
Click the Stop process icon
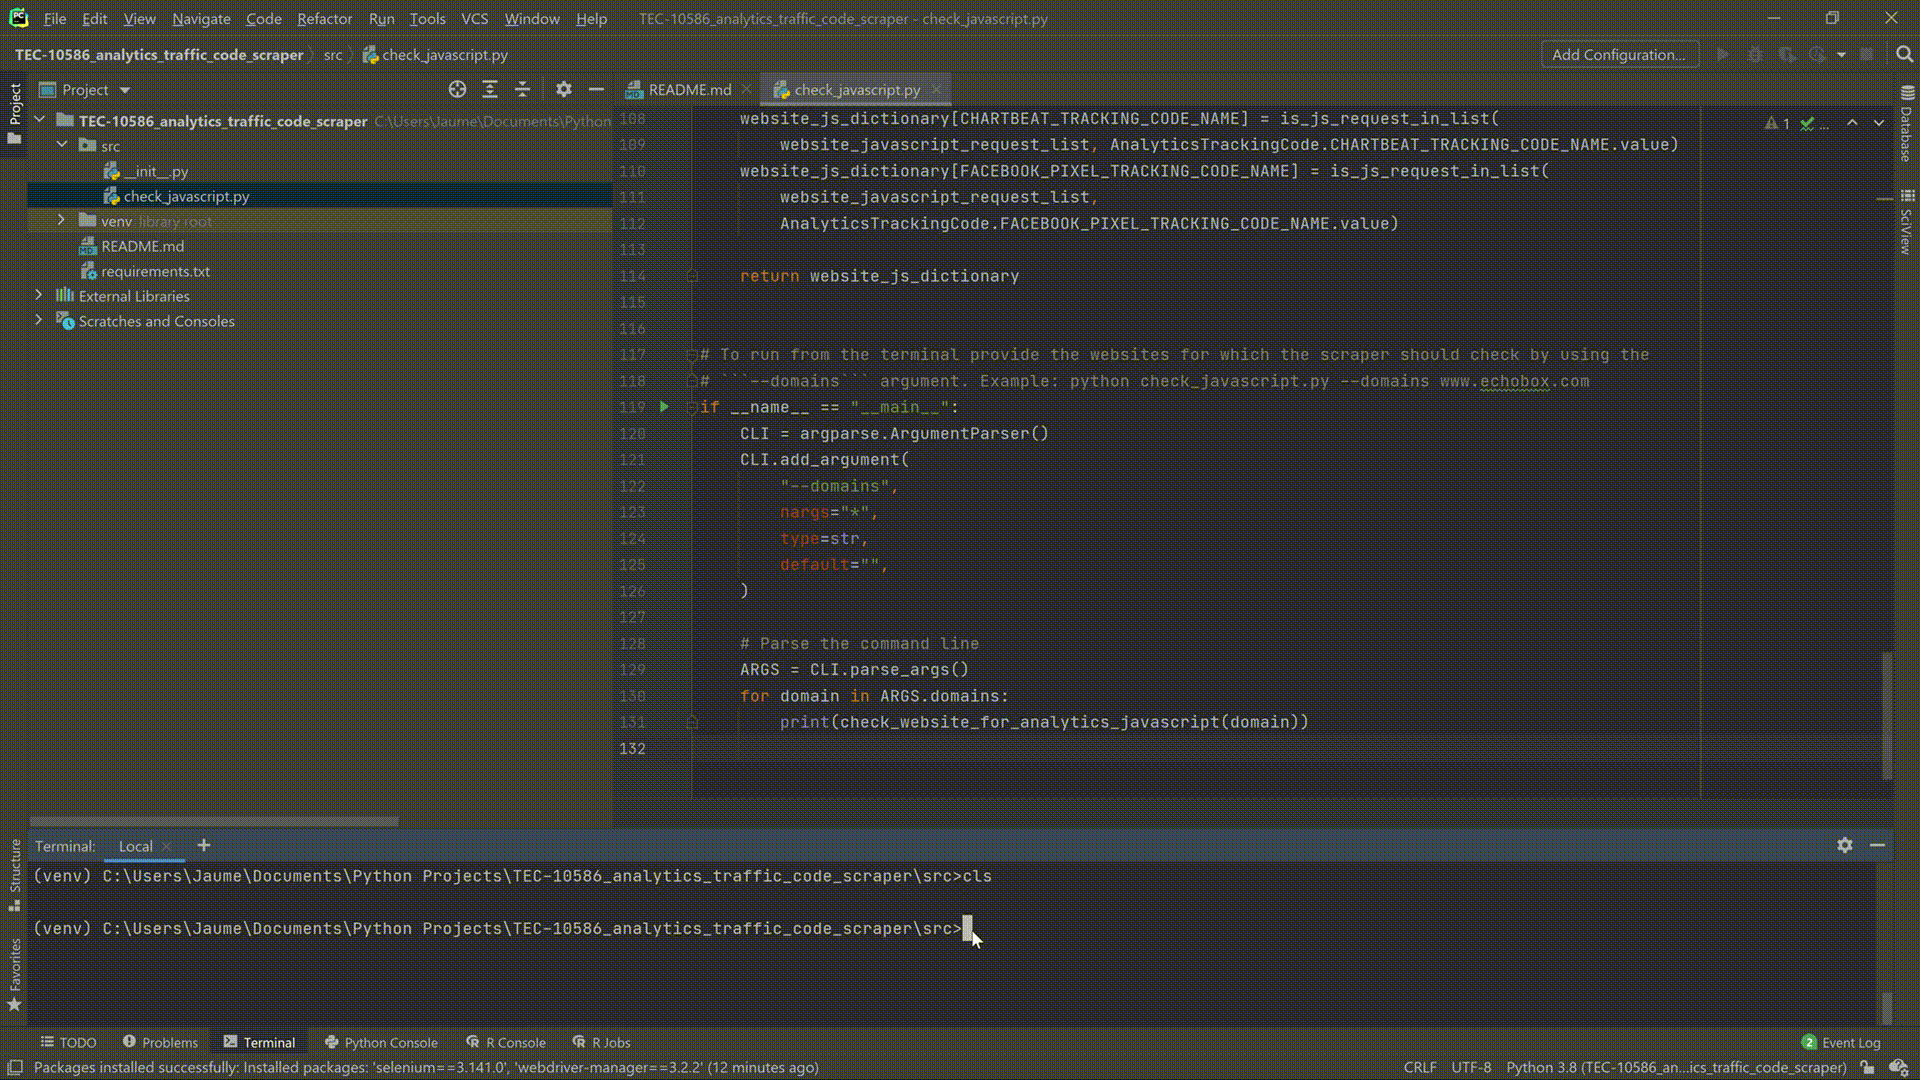[1866, 54]
